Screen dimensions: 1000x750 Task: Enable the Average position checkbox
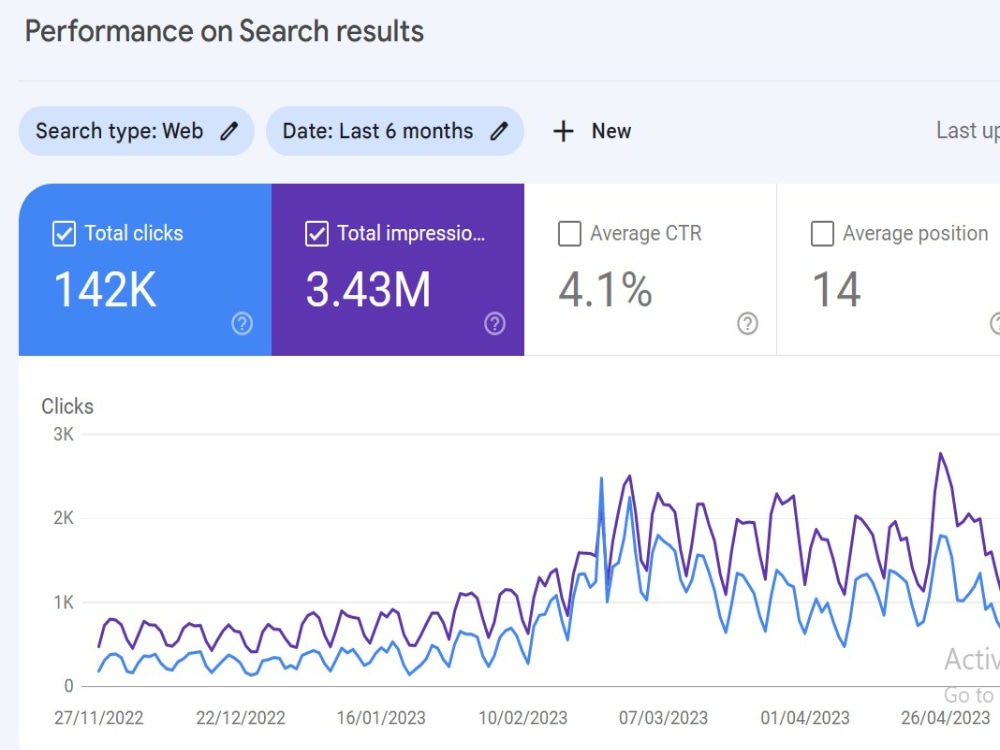[x=822, y=234]
